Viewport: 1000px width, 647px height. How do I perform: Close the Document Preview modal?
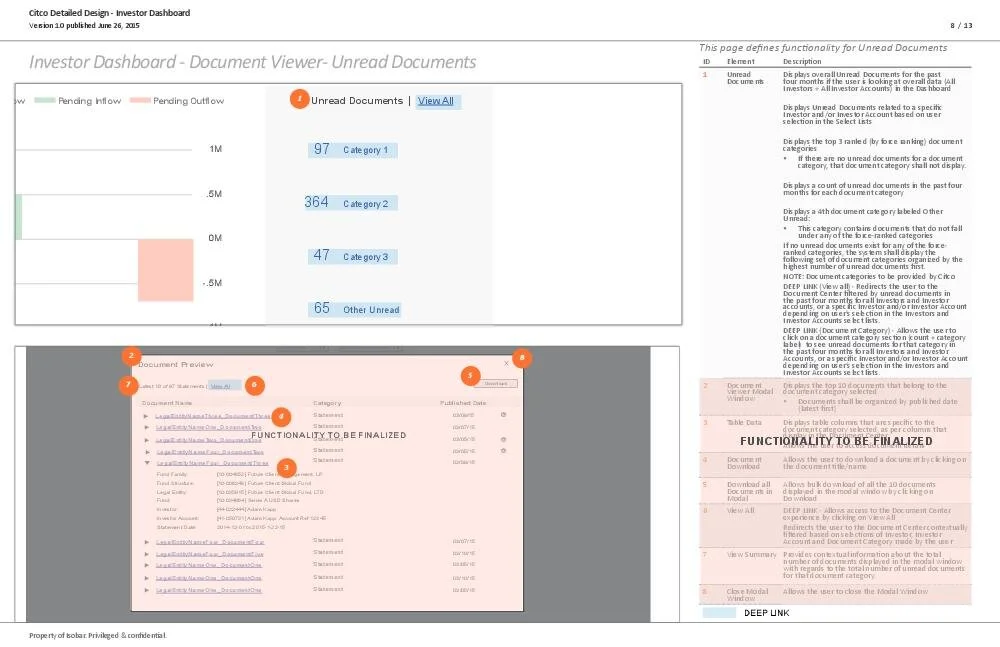tap(506, 363)
